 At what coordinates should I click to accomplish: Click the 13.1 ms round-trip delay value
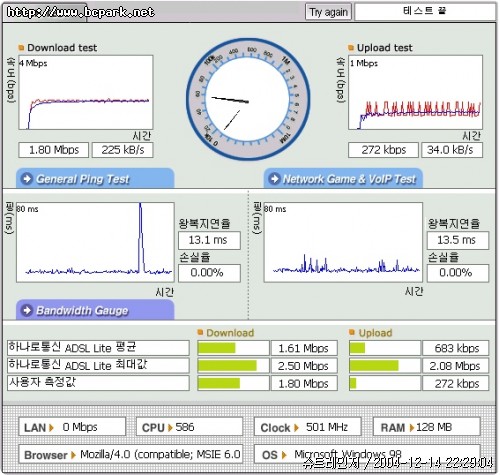click(209, 240)
